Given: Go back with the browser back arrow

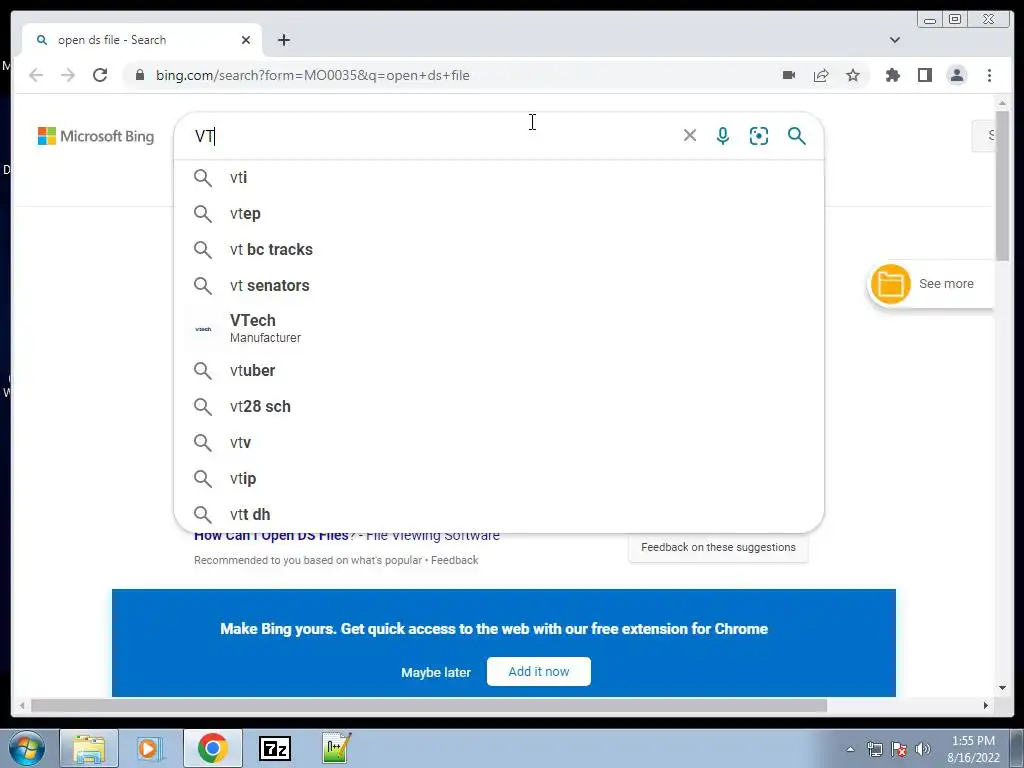Looking at the screenshot, I should (x=36, y=75).
